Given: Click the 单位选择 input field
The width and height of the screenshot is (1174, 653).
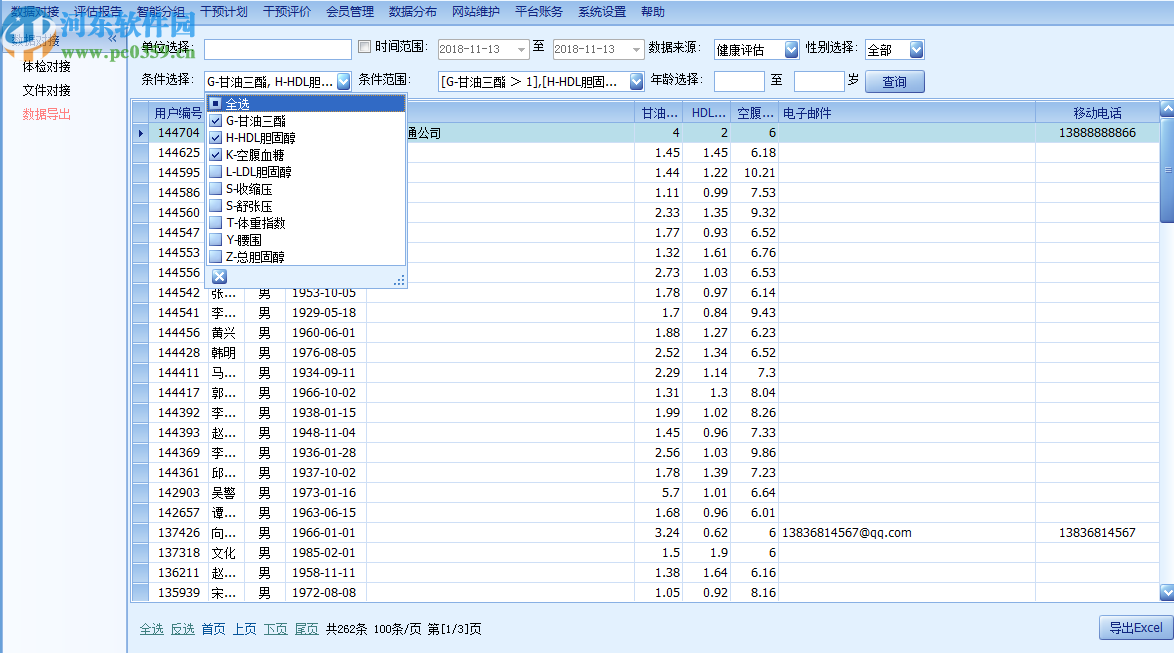Looking at the screenshot, I should (x=277, y=49).
